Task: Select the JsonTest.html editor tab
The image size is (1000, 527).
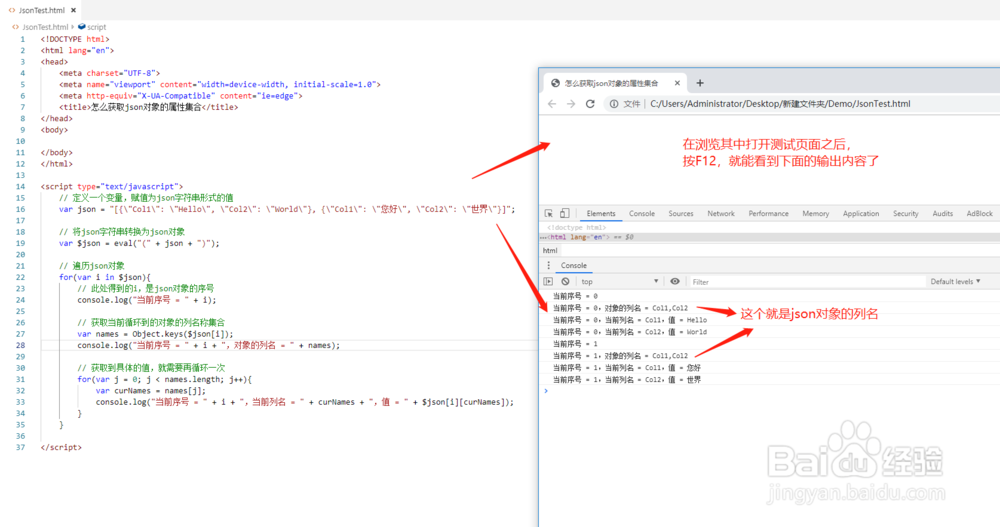Action: point(41,10)
